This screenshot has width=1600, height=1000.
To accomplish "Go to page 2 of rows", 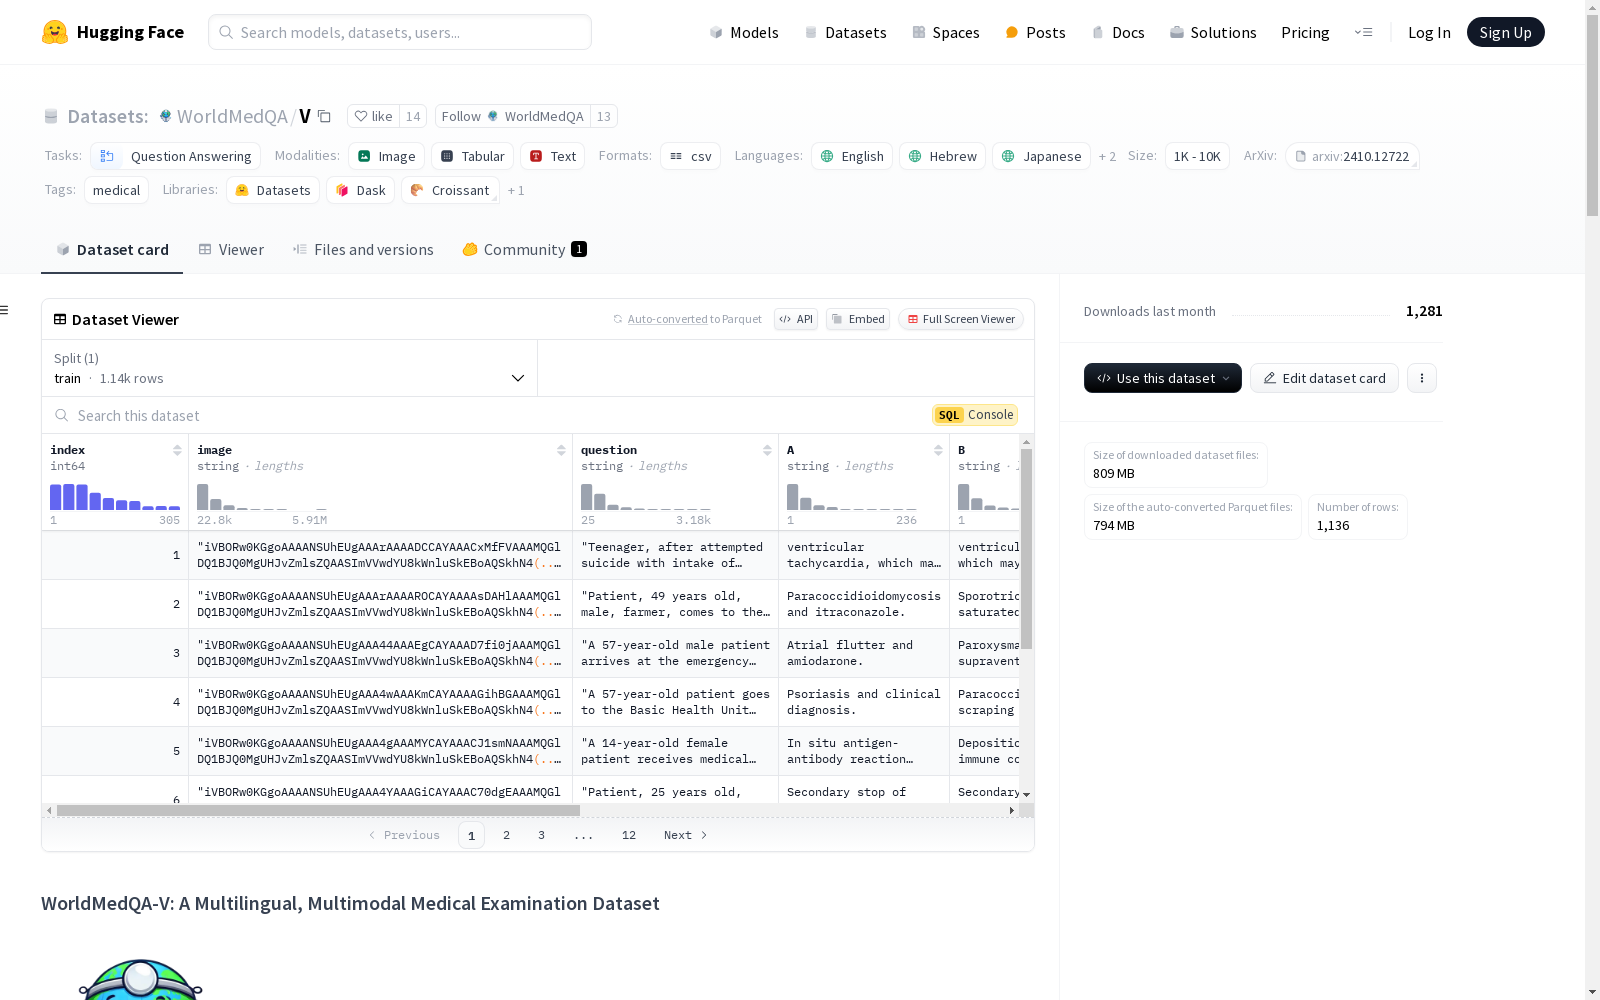I will point(507,835).
